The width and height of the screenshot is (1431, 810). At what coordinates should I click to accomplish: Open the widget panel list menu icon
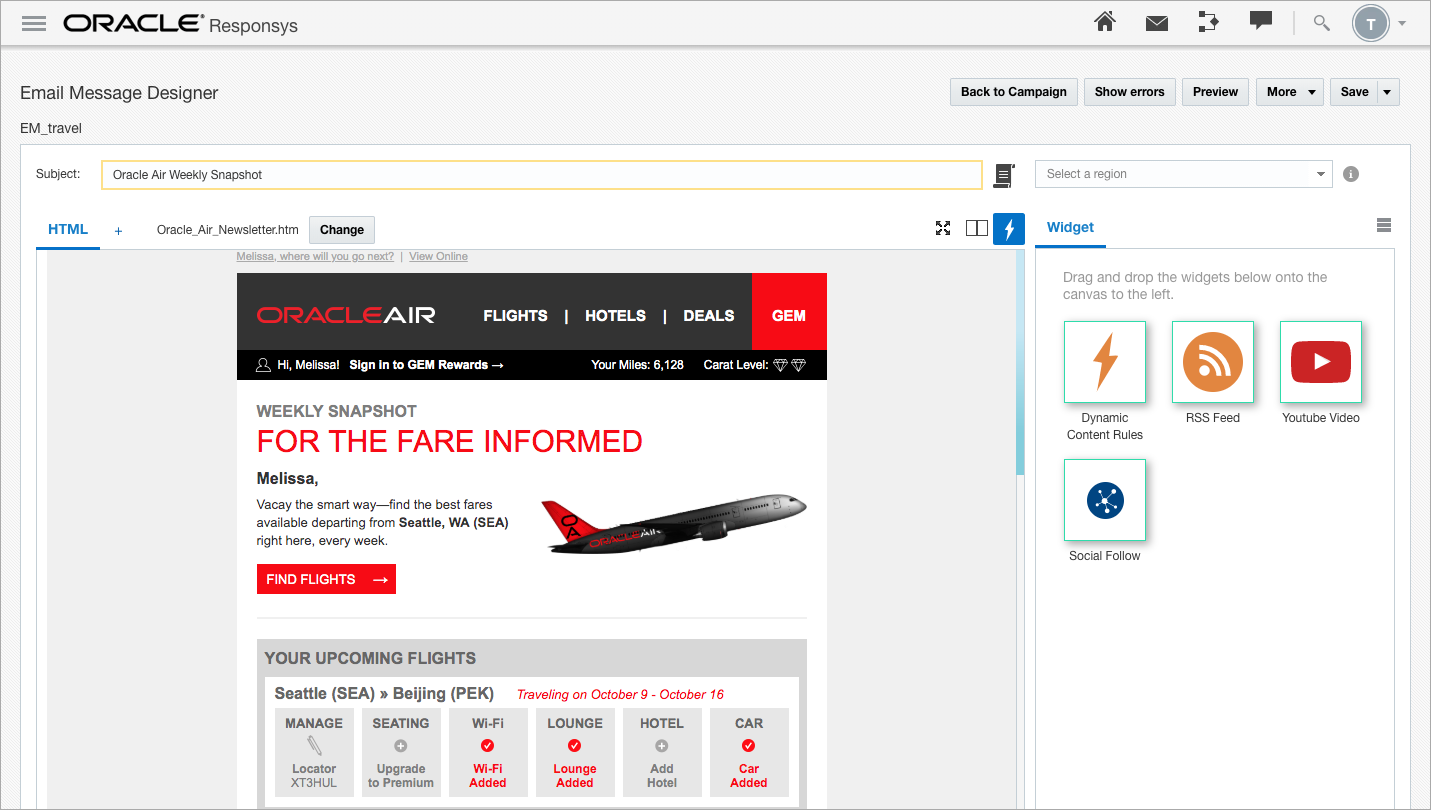pos(1384,225)
